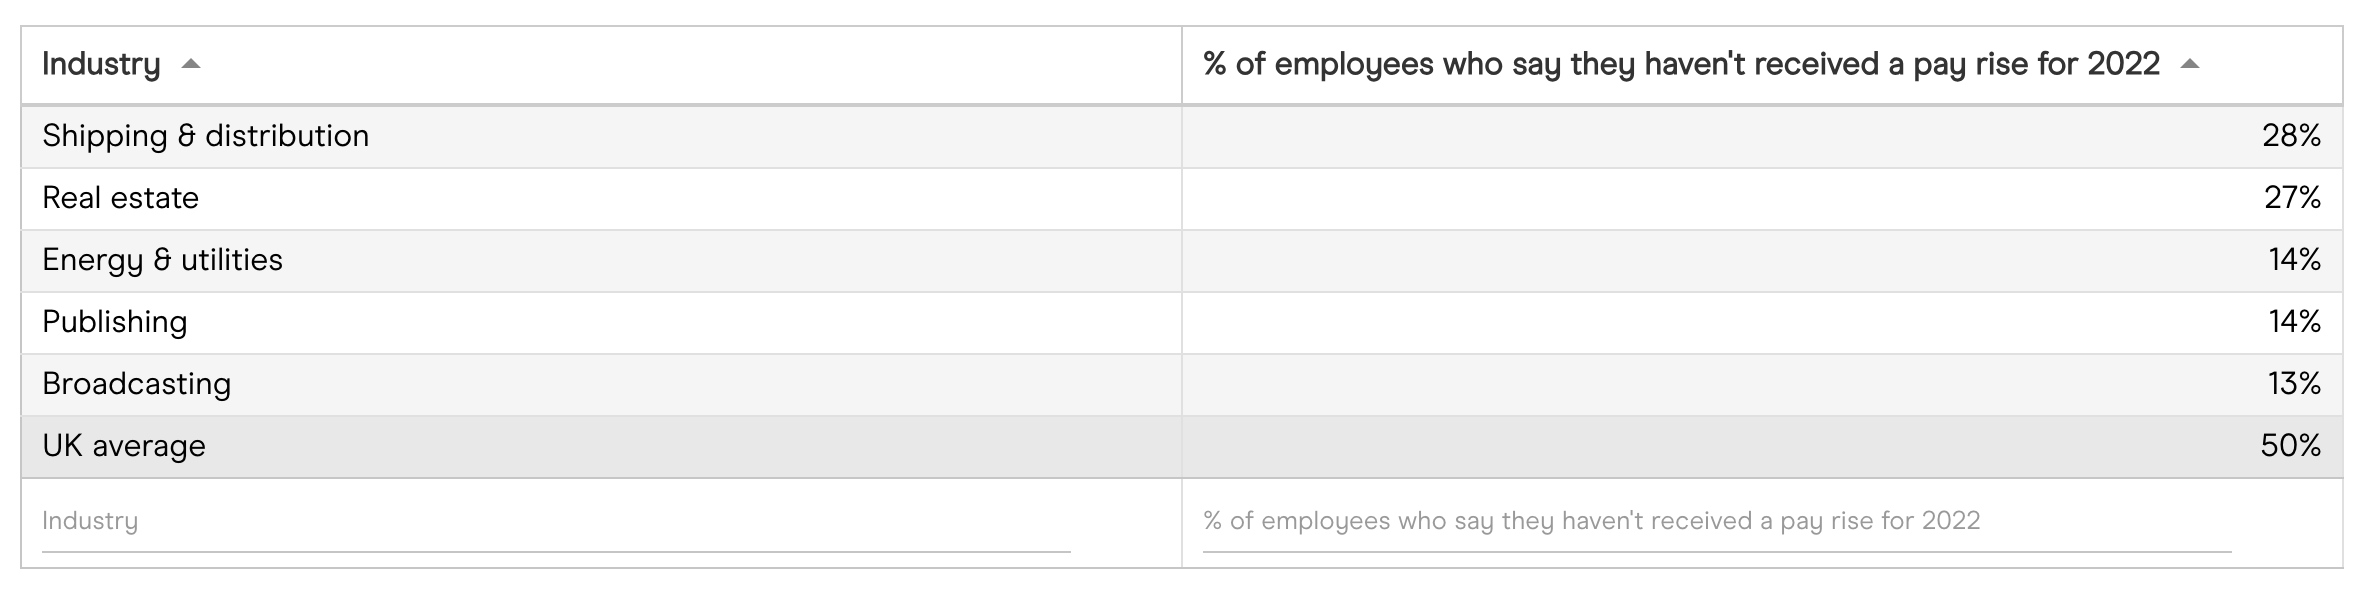Click the Industry header text
The image size is (2370, 594).
click(x=101, y=65)
